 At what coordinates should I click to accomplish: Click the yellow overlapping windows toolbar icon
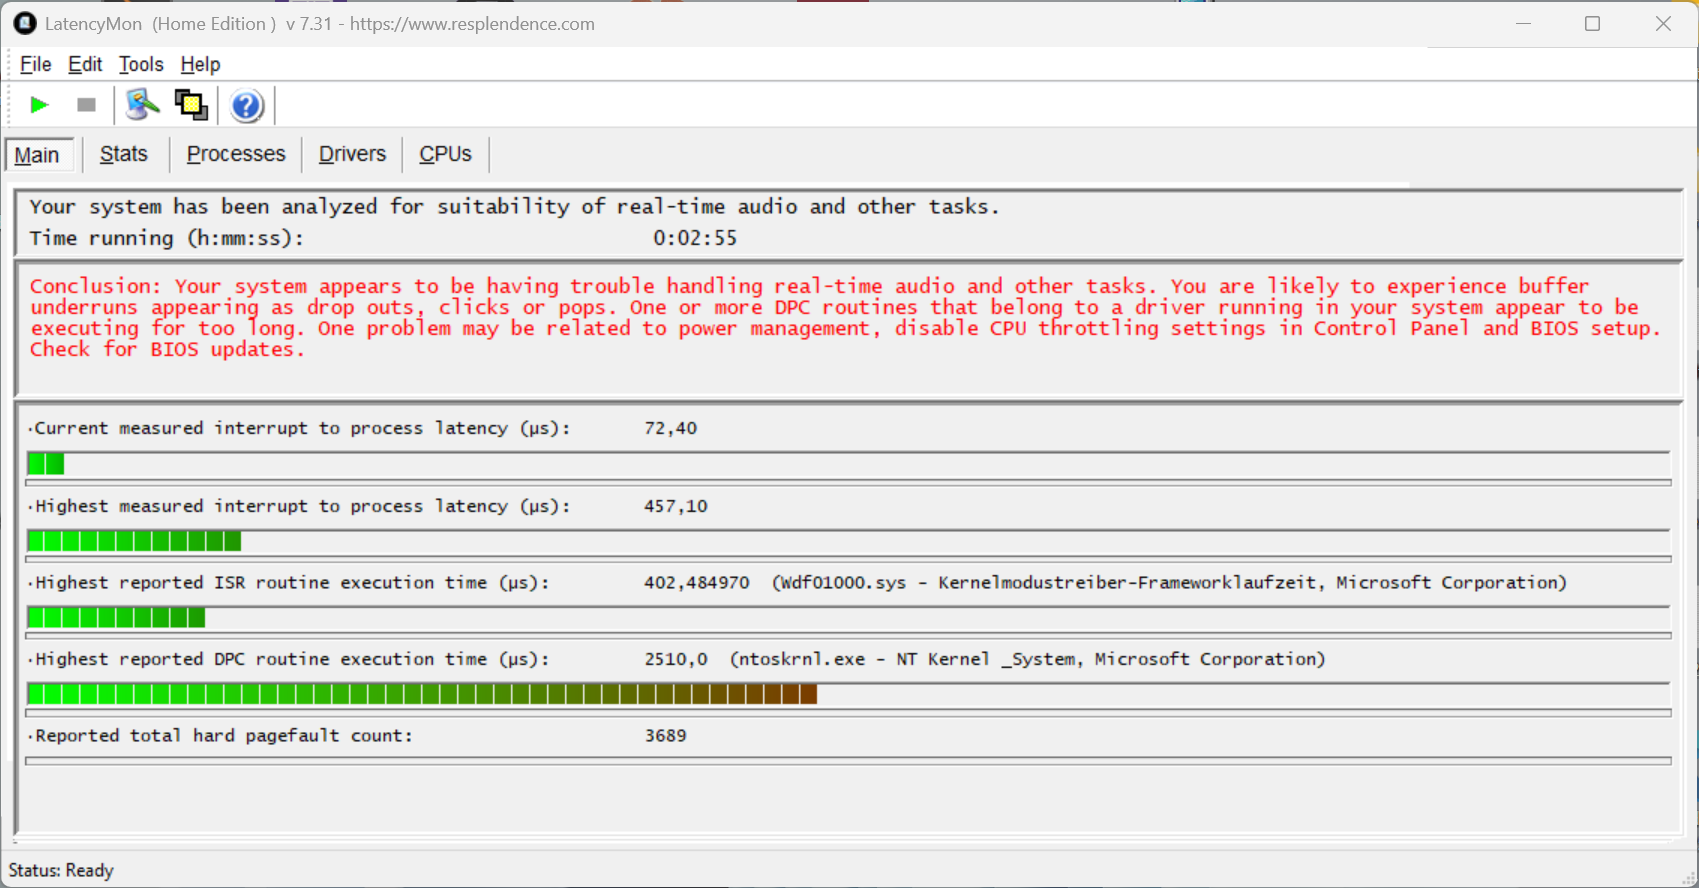191,105
